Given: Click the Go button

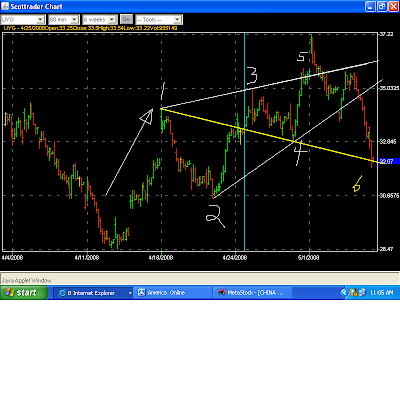Looking at the screenshot, I should coord(126,19).
